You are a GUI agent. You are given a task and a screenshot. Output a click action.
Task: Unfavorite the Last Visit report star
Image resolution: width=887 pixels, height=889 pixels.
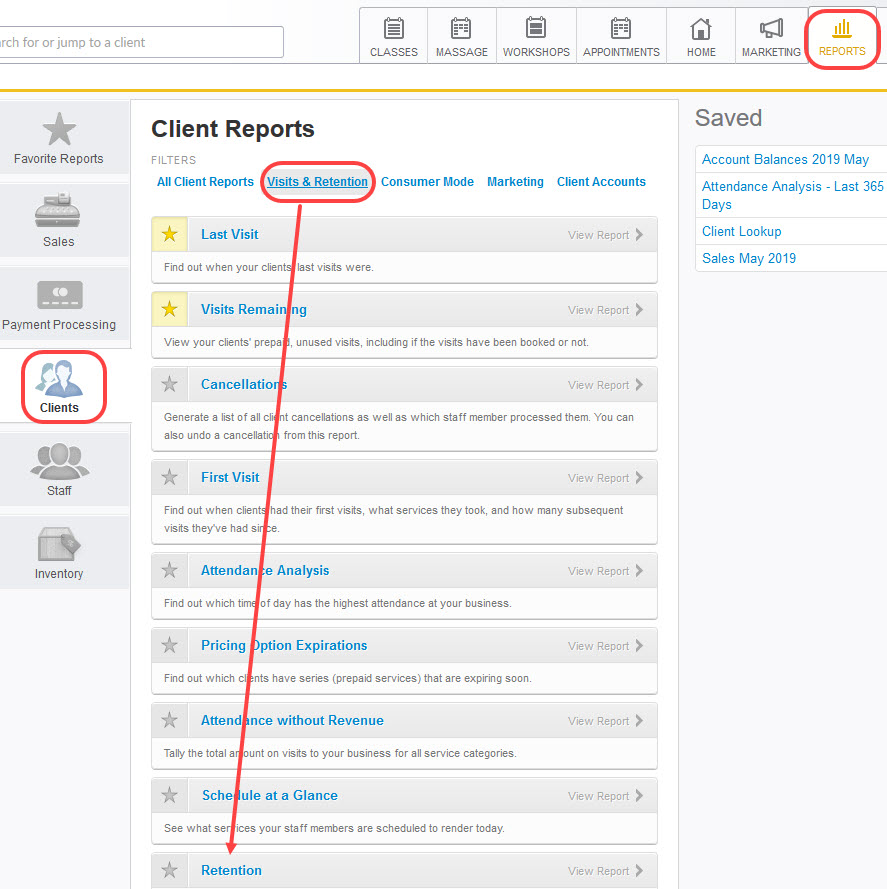click(169, 234)
